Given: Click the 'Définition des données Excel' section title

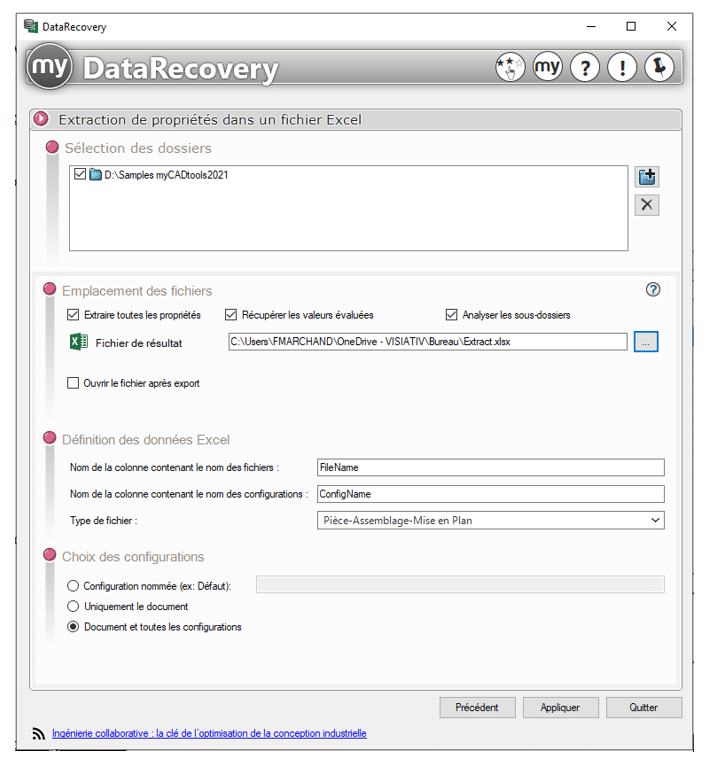Looking at the screenshot, I should pos(146,440).
